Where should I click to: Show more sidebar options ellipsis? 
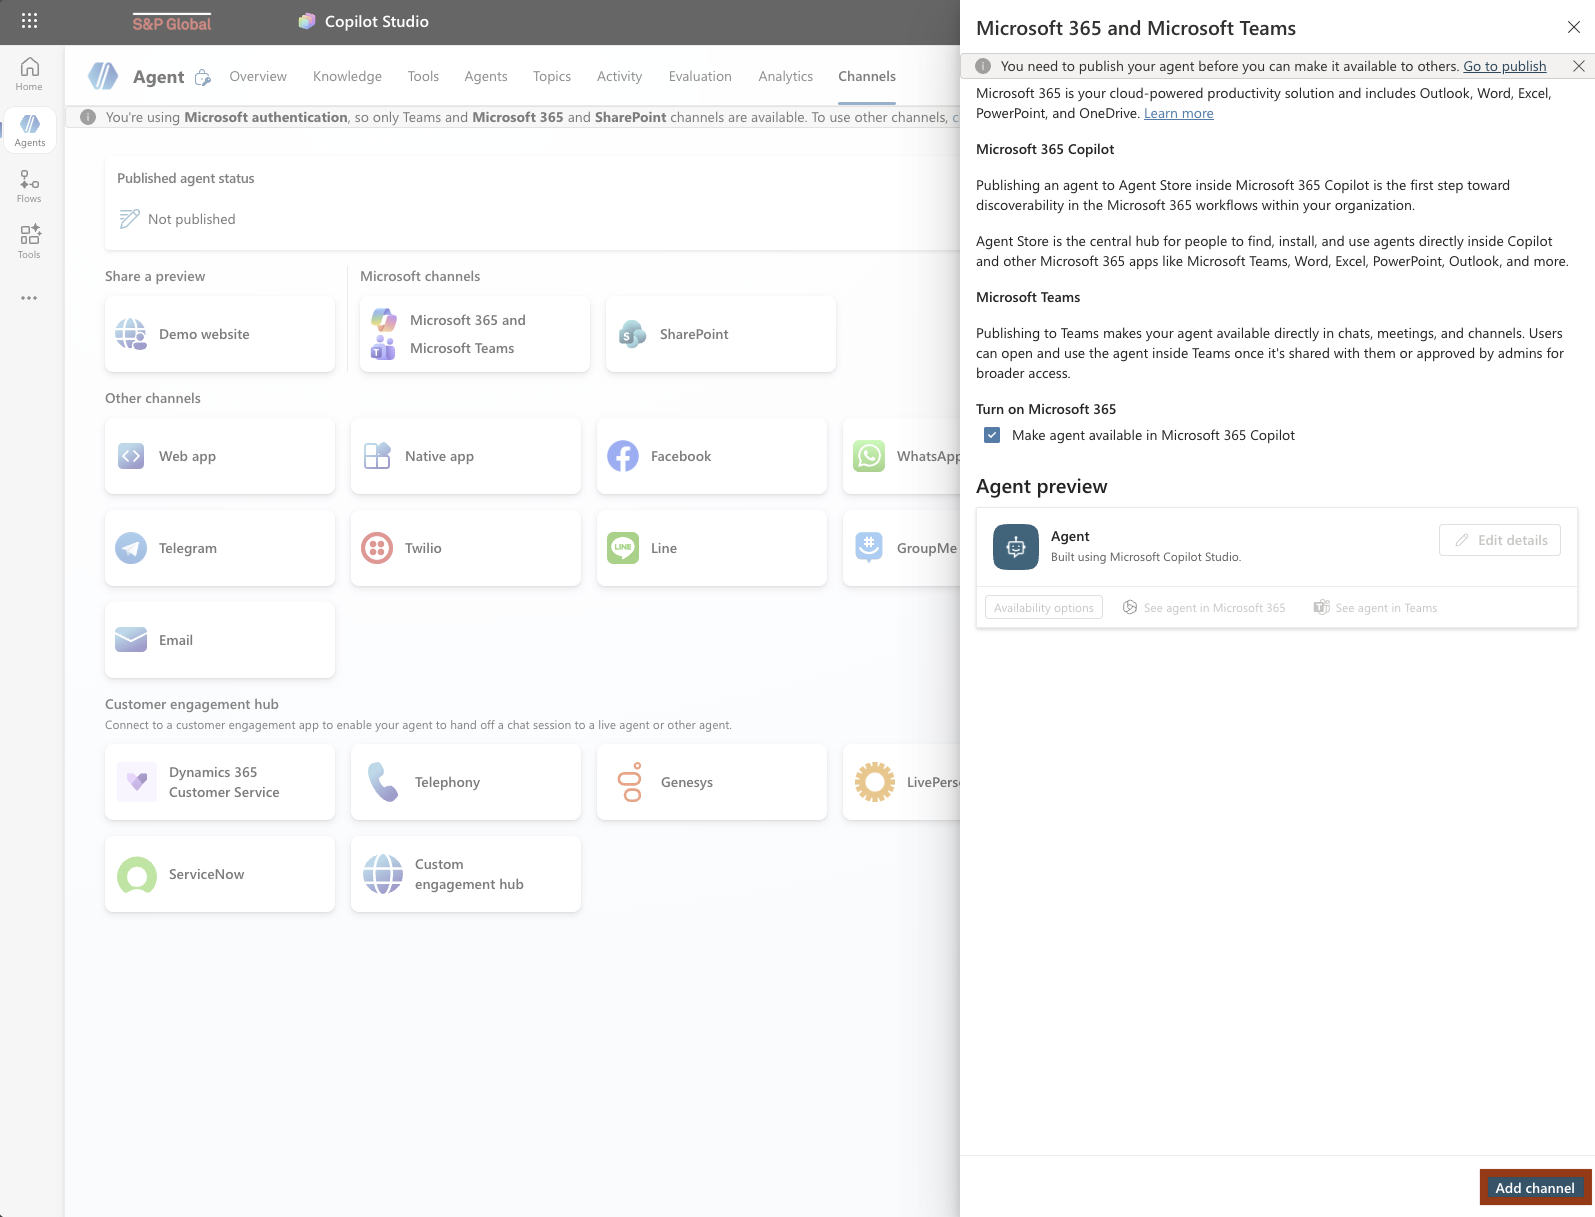29,298
